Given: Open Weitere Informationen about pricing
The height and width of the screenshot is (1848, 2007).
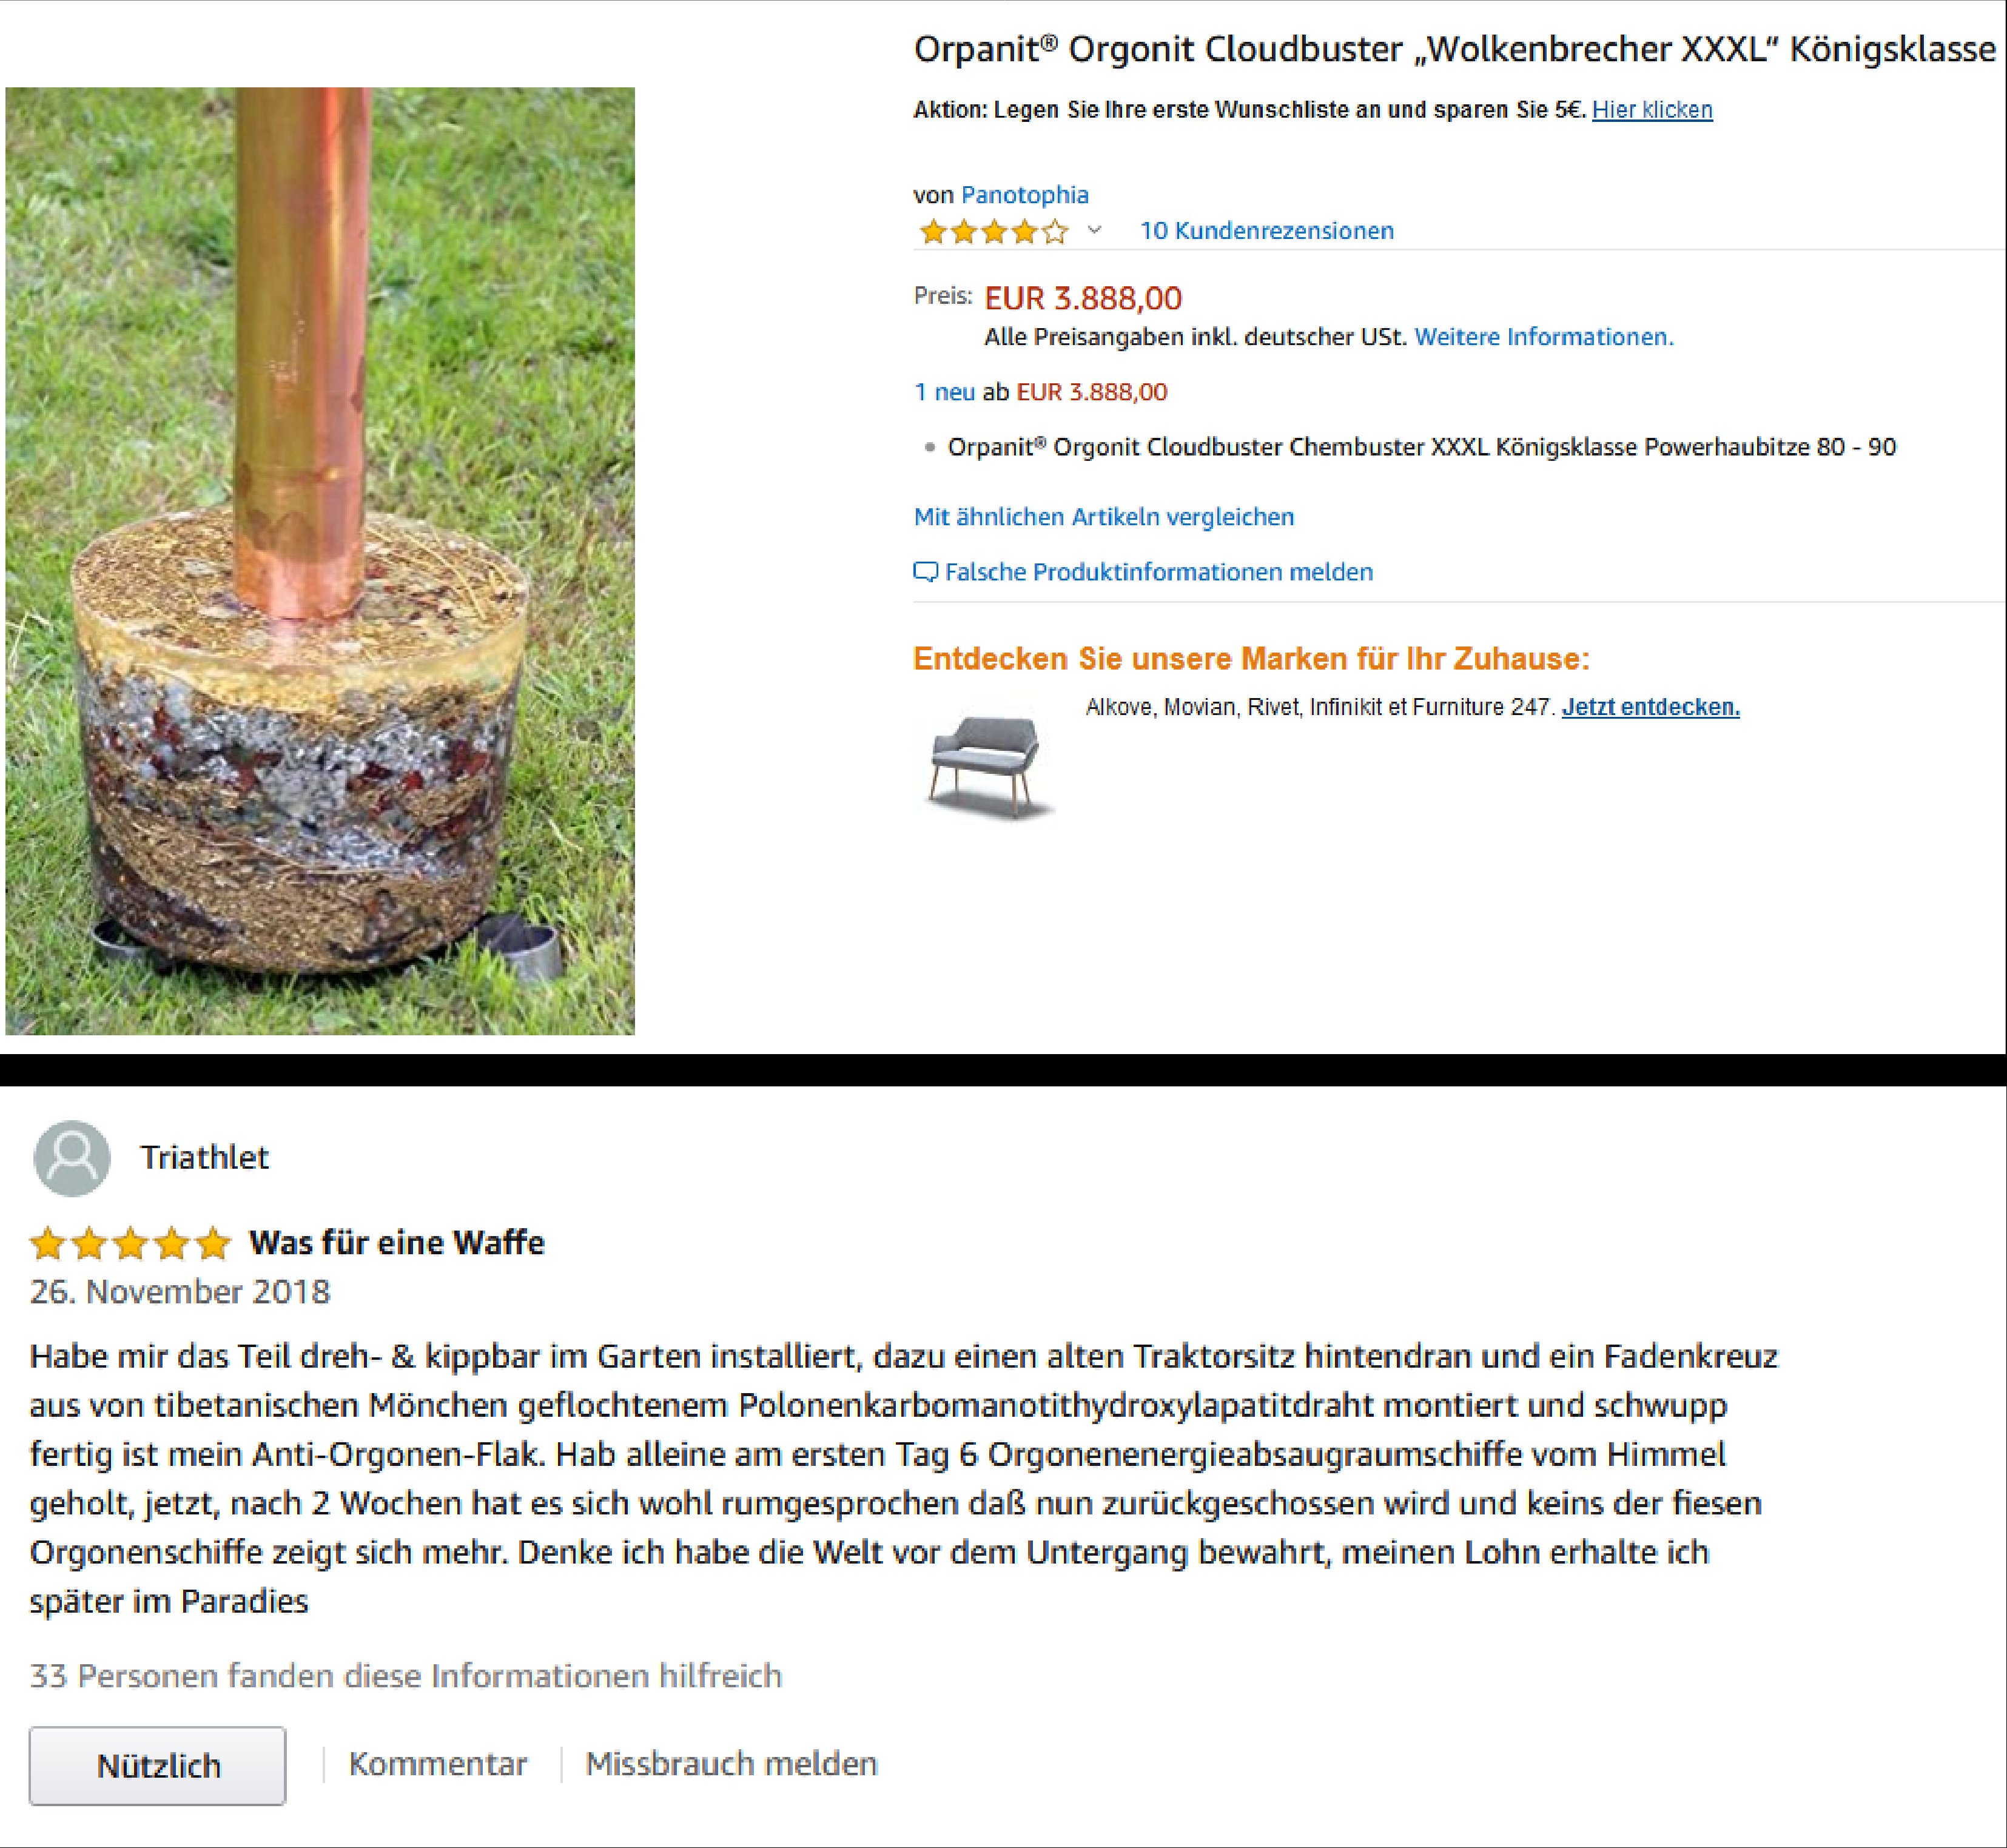Looking at the screenshot, I should point(1544,337).
